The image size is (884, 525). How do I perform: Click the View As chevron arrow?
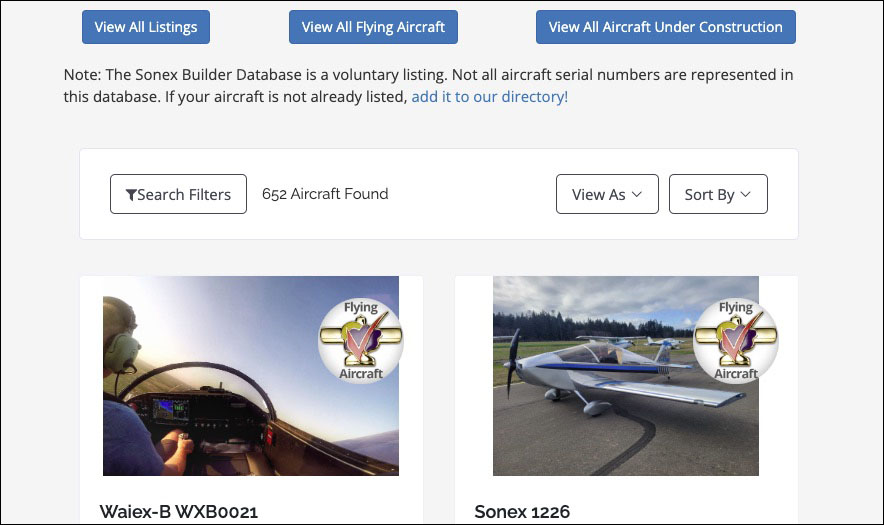[x=637, y=195]
